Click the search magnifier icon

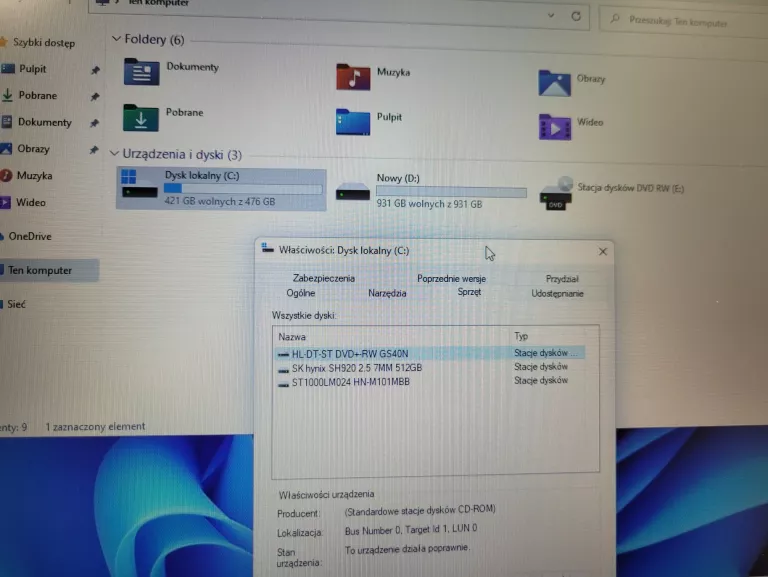[x=615, y=19]
